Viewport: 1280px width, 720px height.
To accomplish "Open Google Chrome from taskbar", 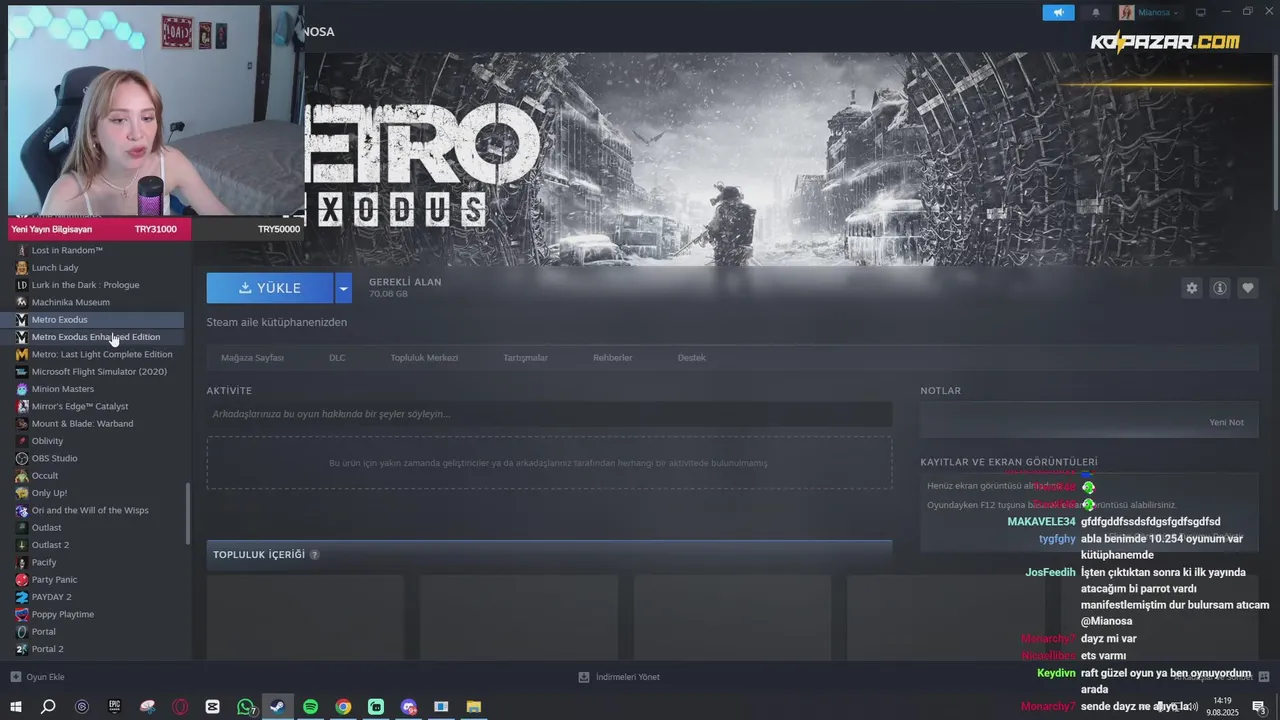I will point(343,707).
